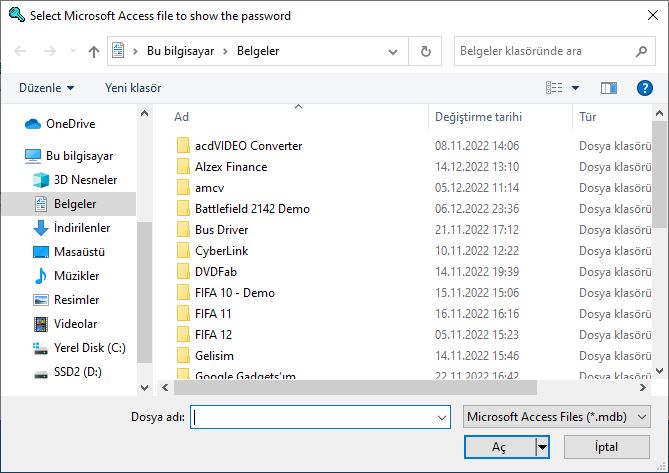Expand the view options dropdown arrow
Screen dimensions: 669x473
575,88
